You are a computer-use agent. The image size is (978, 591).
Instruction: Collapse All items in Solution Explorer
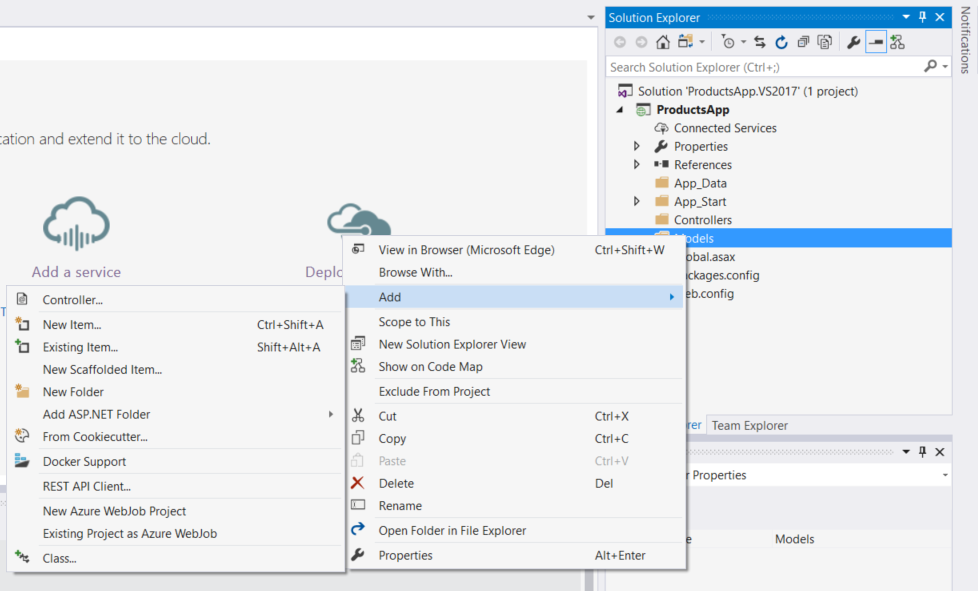(801, 42)
